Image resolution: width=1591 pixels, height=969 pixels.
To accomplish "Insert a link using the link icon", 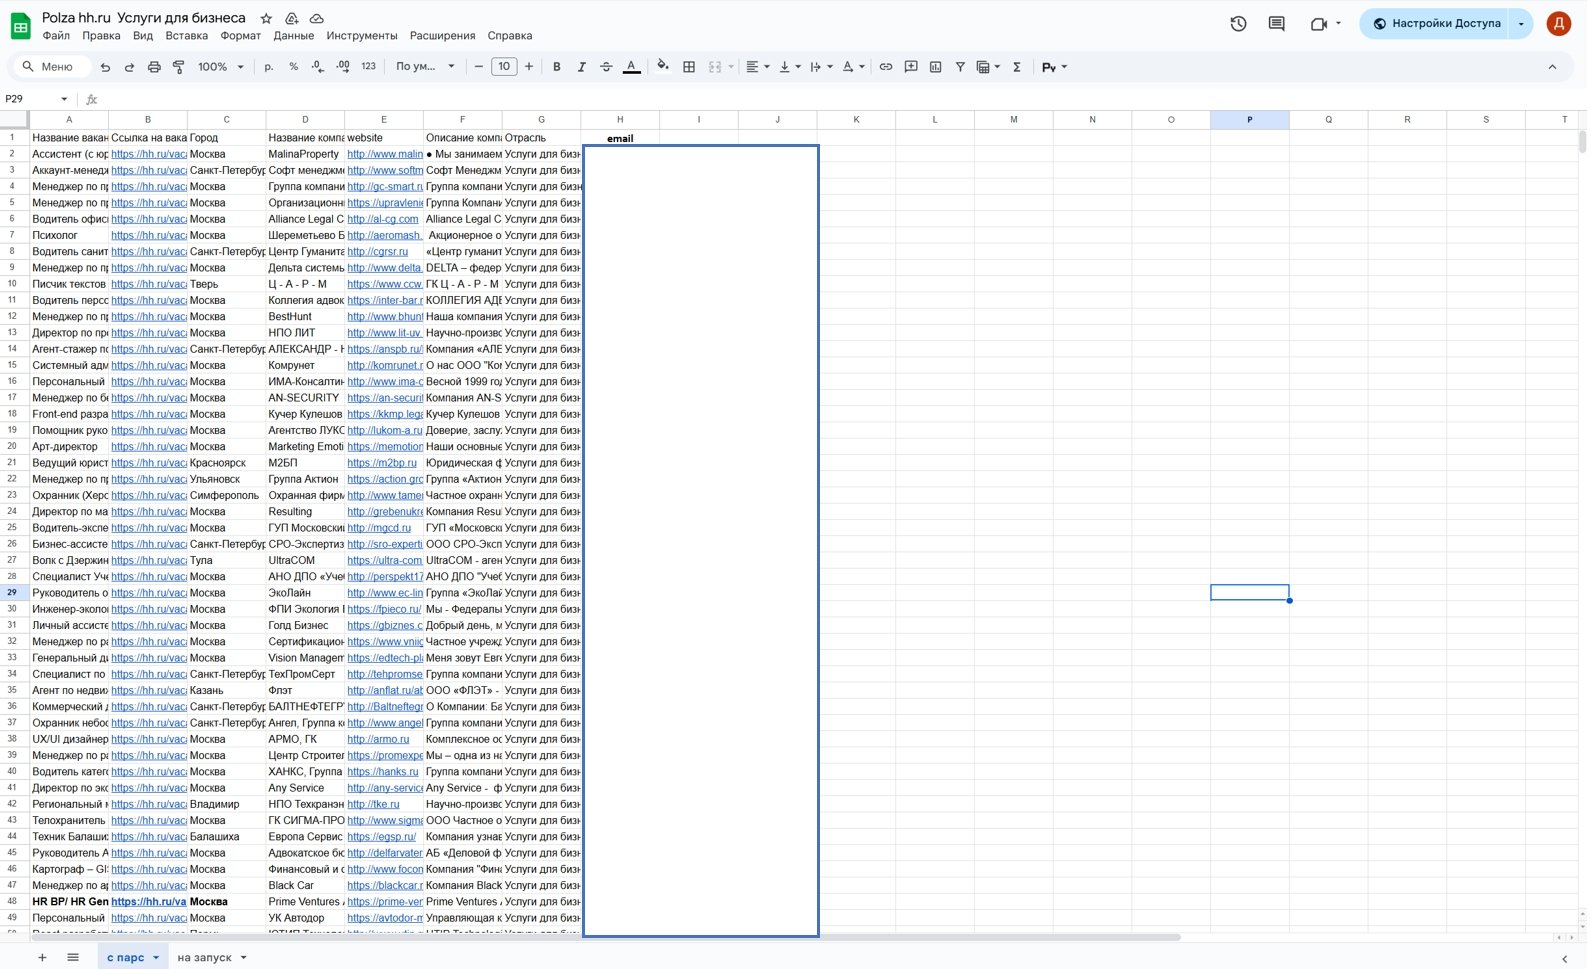I will 886,67.
